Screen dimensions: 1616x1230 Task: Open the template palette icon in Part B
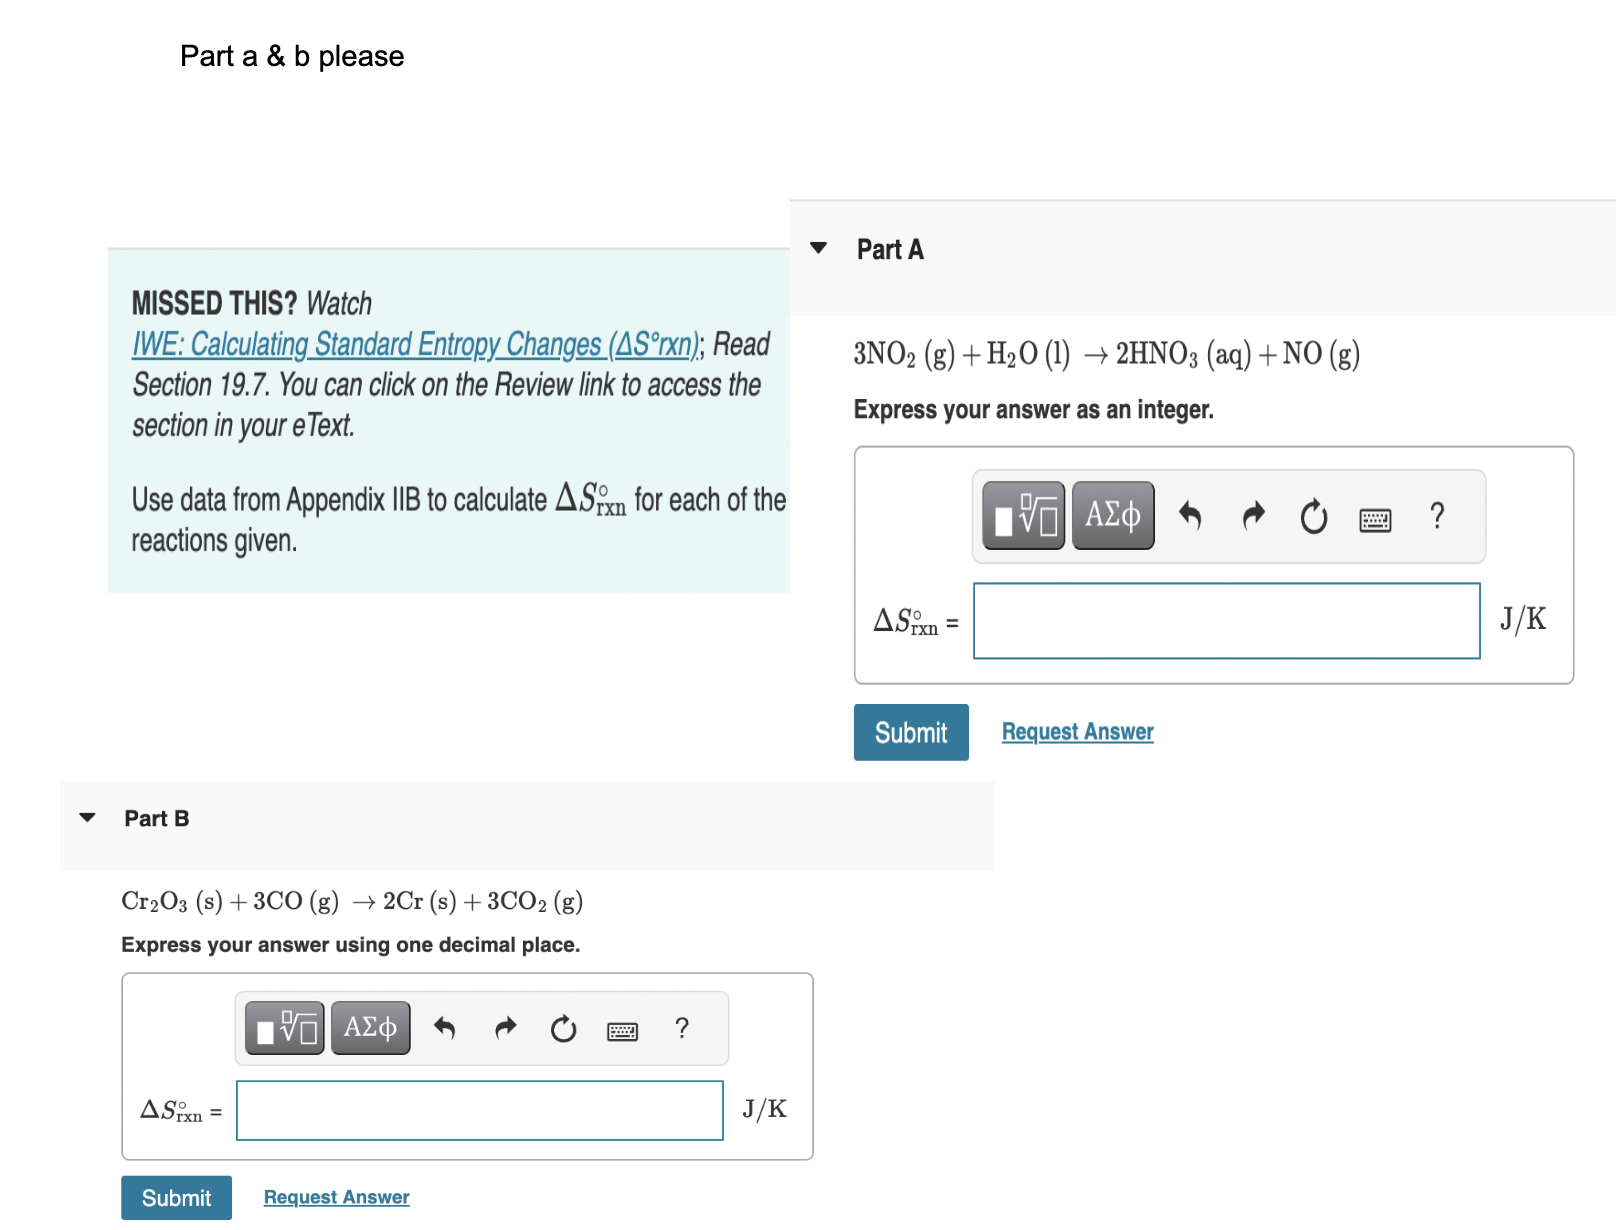283,1027
